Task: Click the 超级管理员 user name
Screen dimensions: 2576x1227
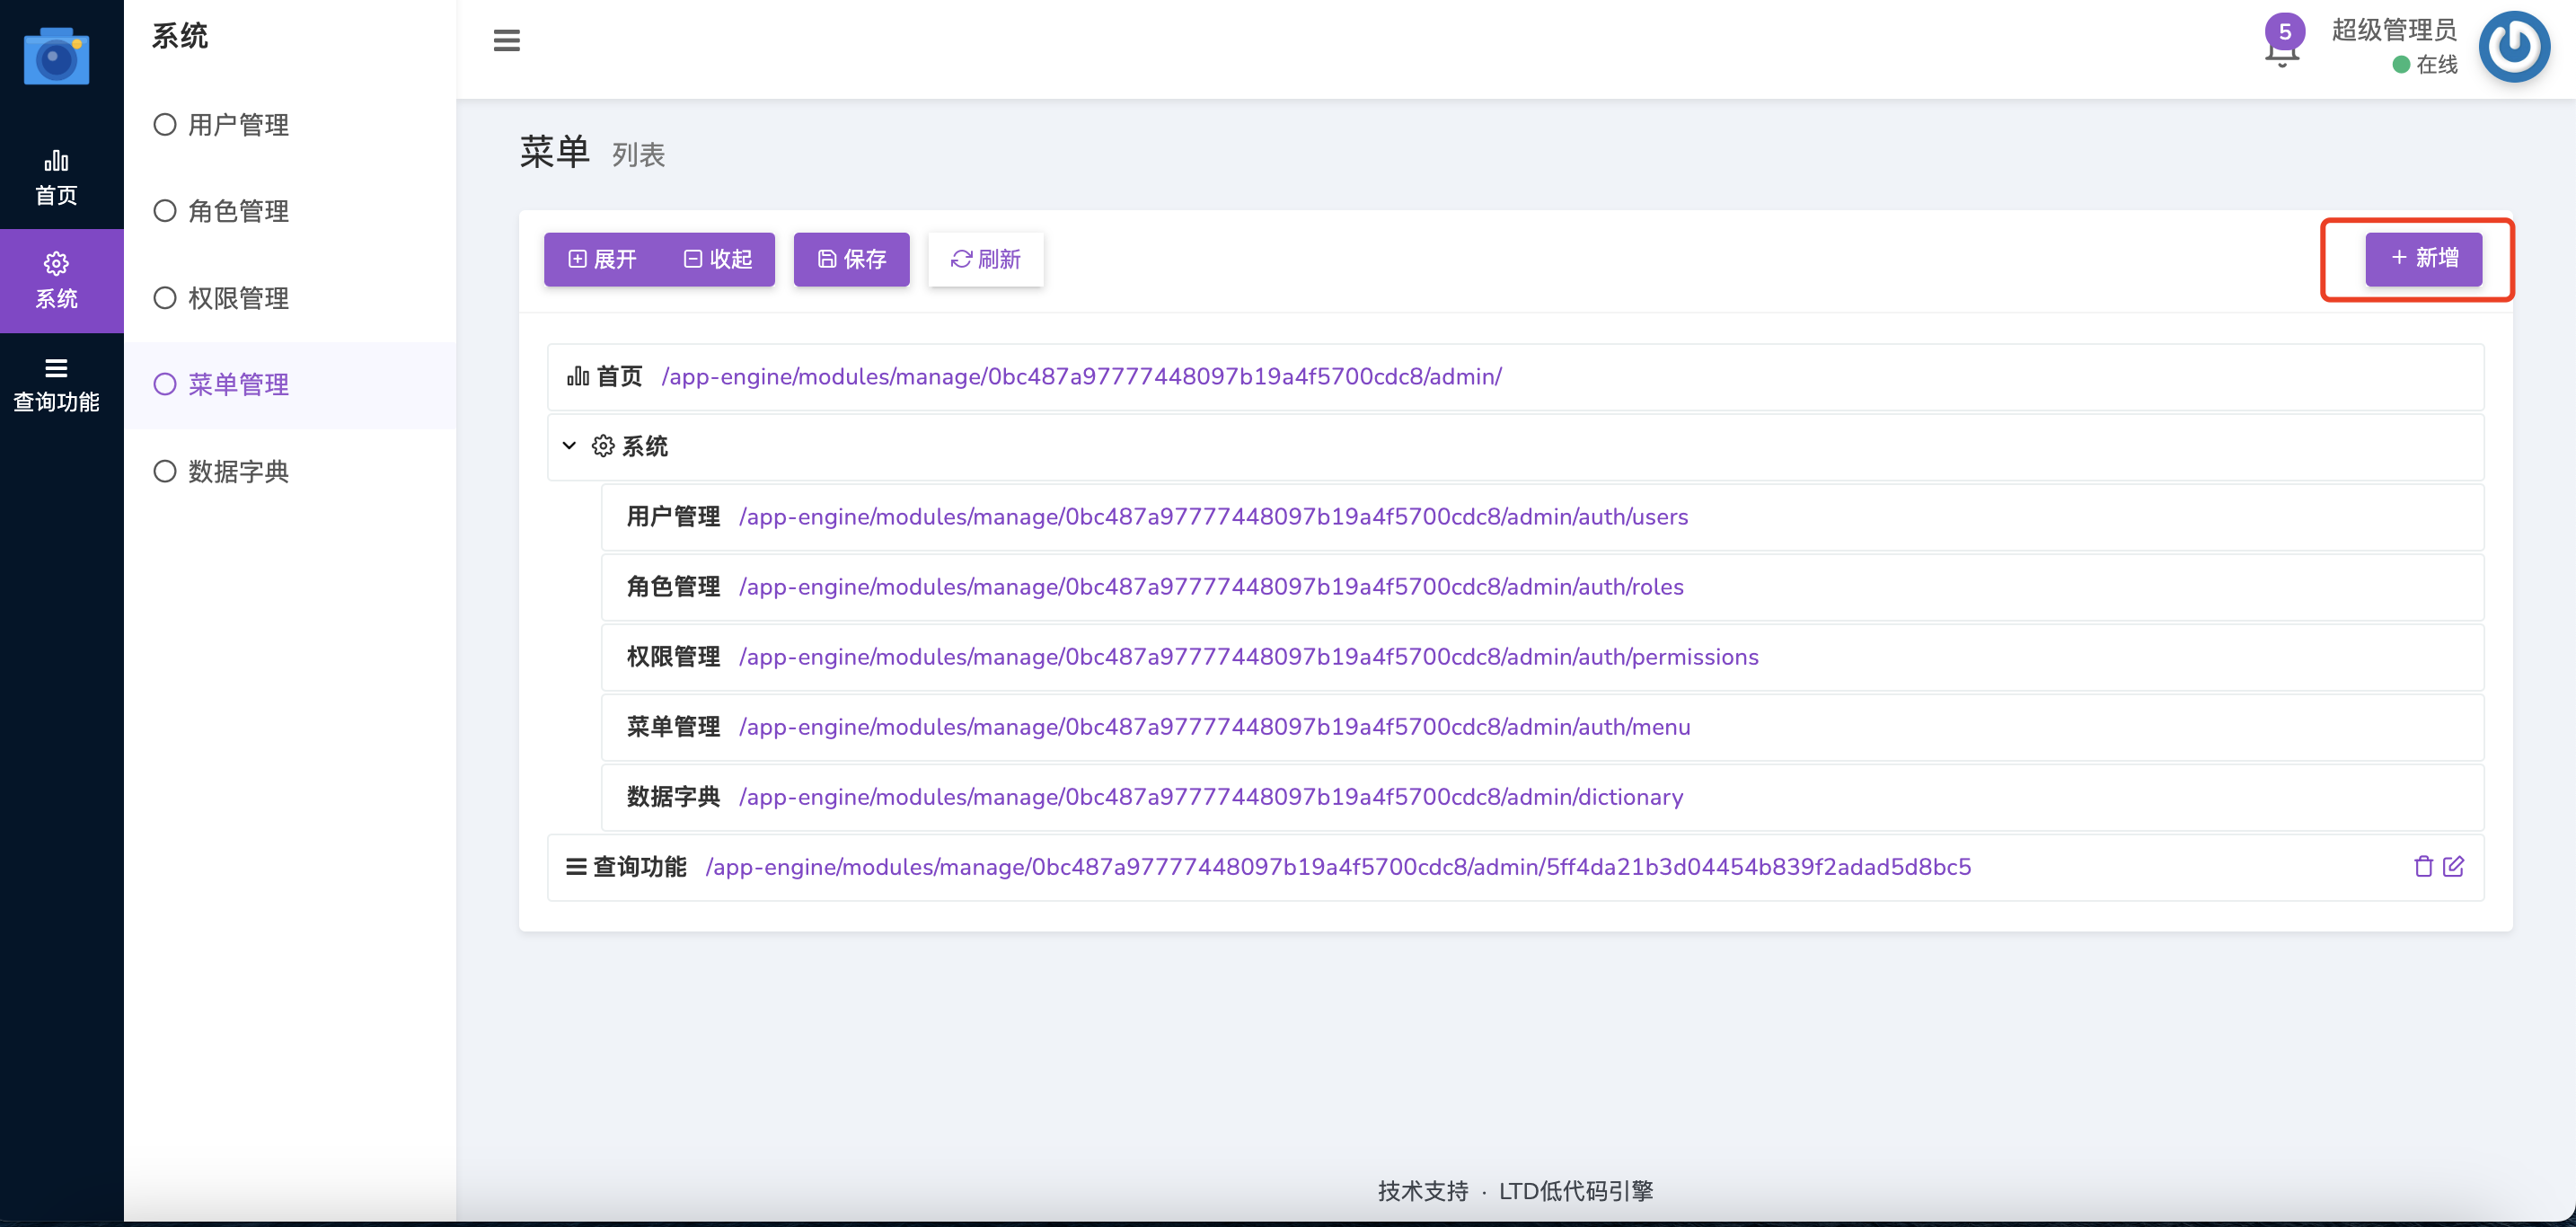Action: point(2394,30)
